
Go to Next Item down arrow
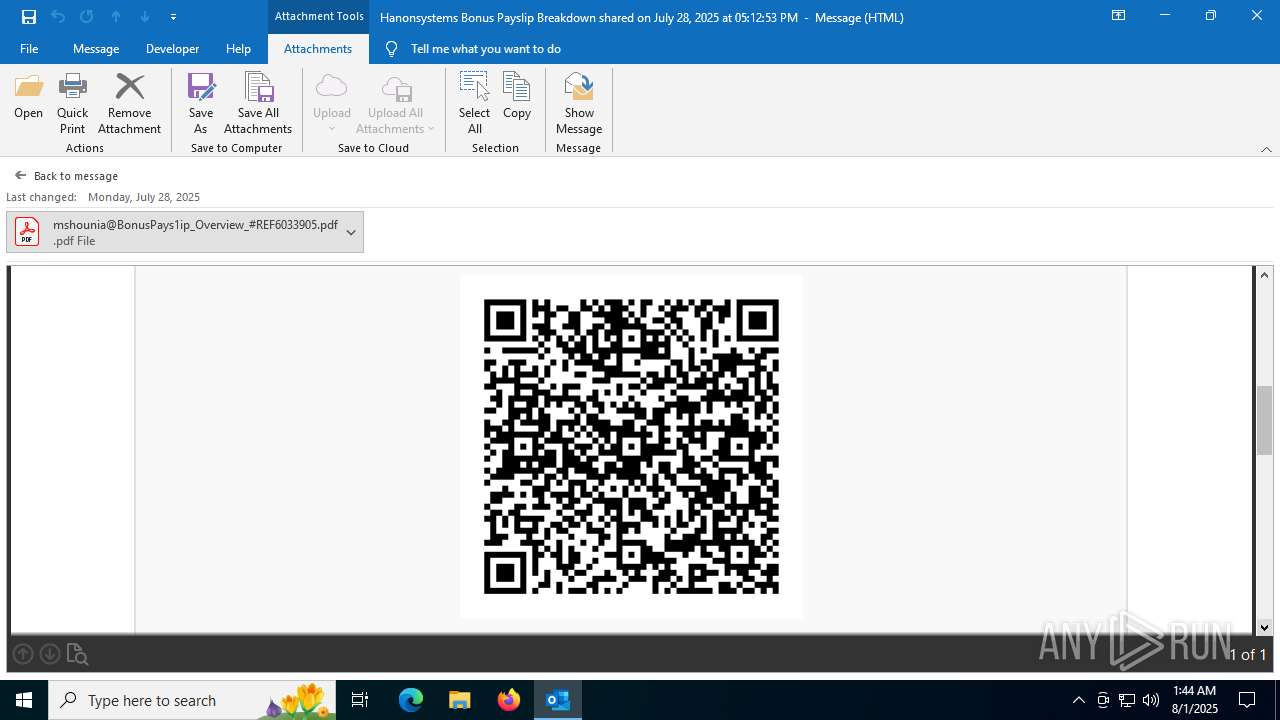click(x=145, y=17)
